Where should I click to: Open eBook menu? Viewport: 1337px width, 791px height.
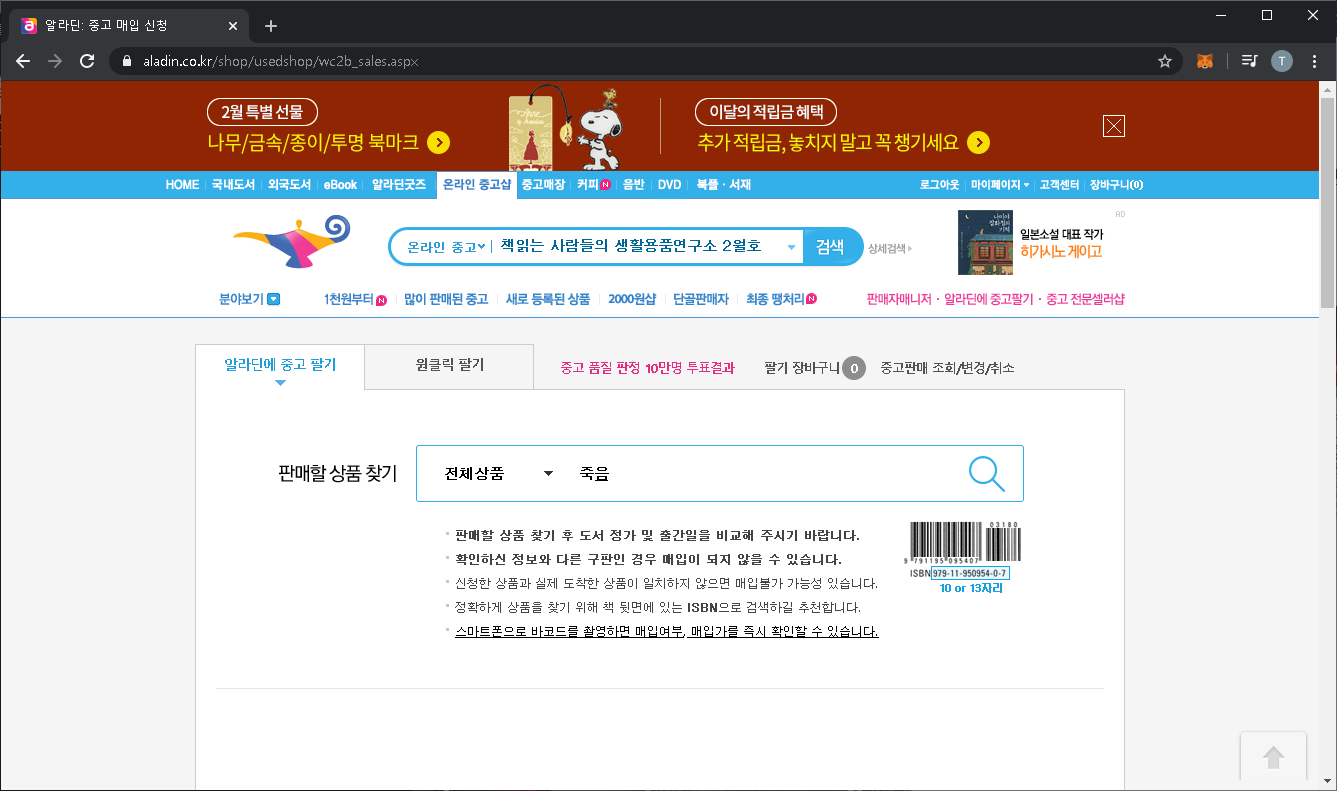click(340, 185)
